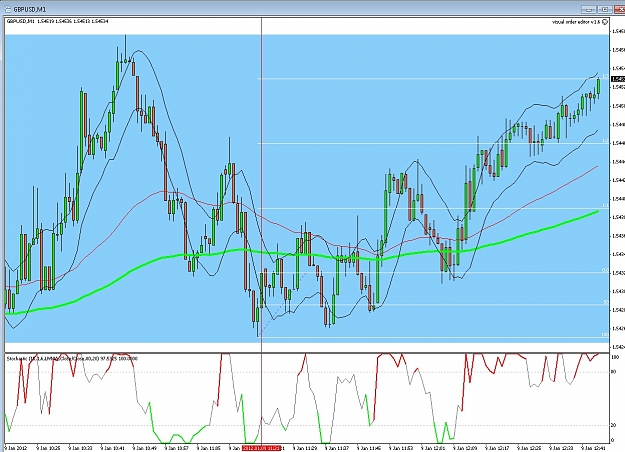Click the smiley face expert advisor icon

(605, 22)
